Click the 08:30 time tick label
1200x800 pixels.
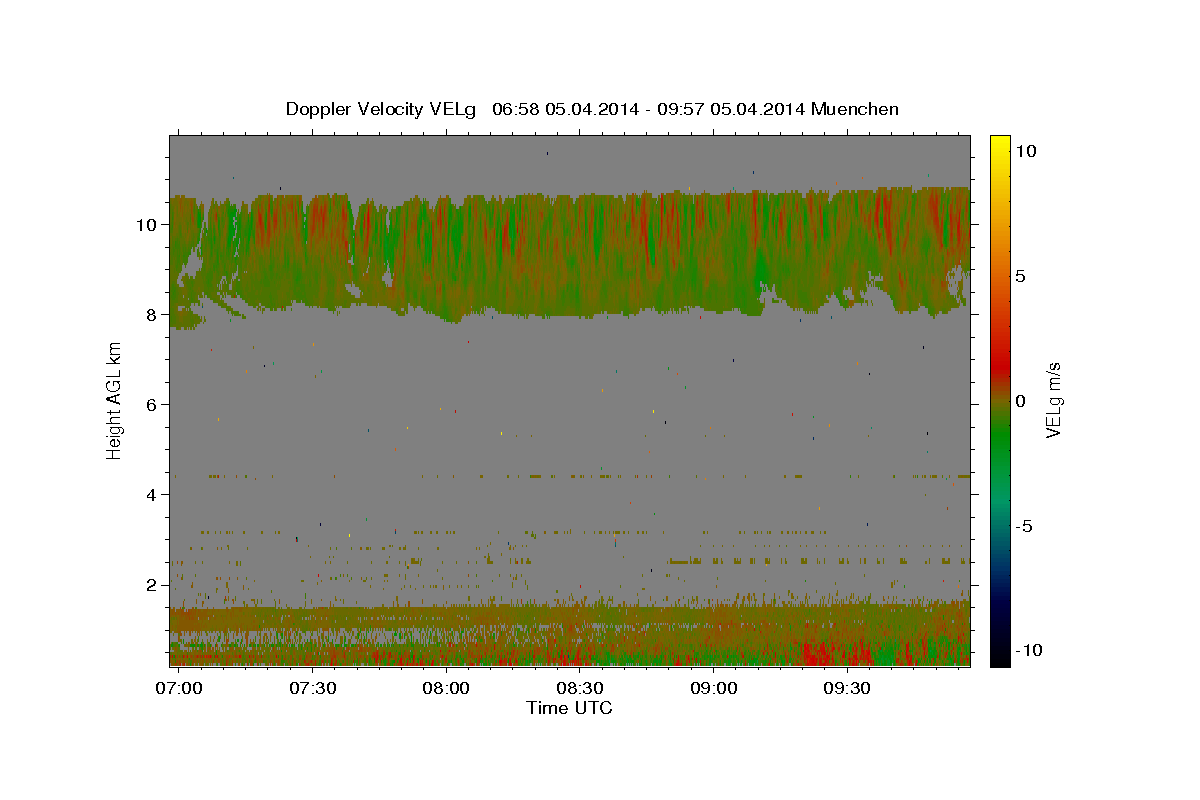[x=579, y=689]
